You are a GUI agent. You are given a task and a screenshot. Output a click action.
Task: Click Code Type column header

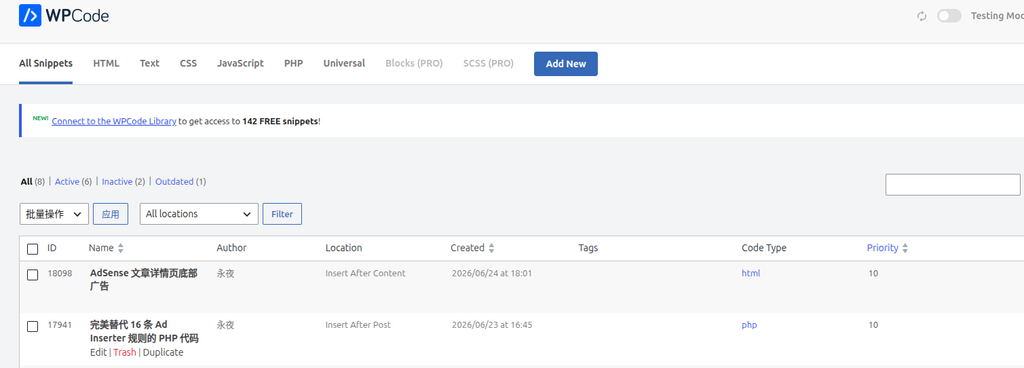(764, 248)
